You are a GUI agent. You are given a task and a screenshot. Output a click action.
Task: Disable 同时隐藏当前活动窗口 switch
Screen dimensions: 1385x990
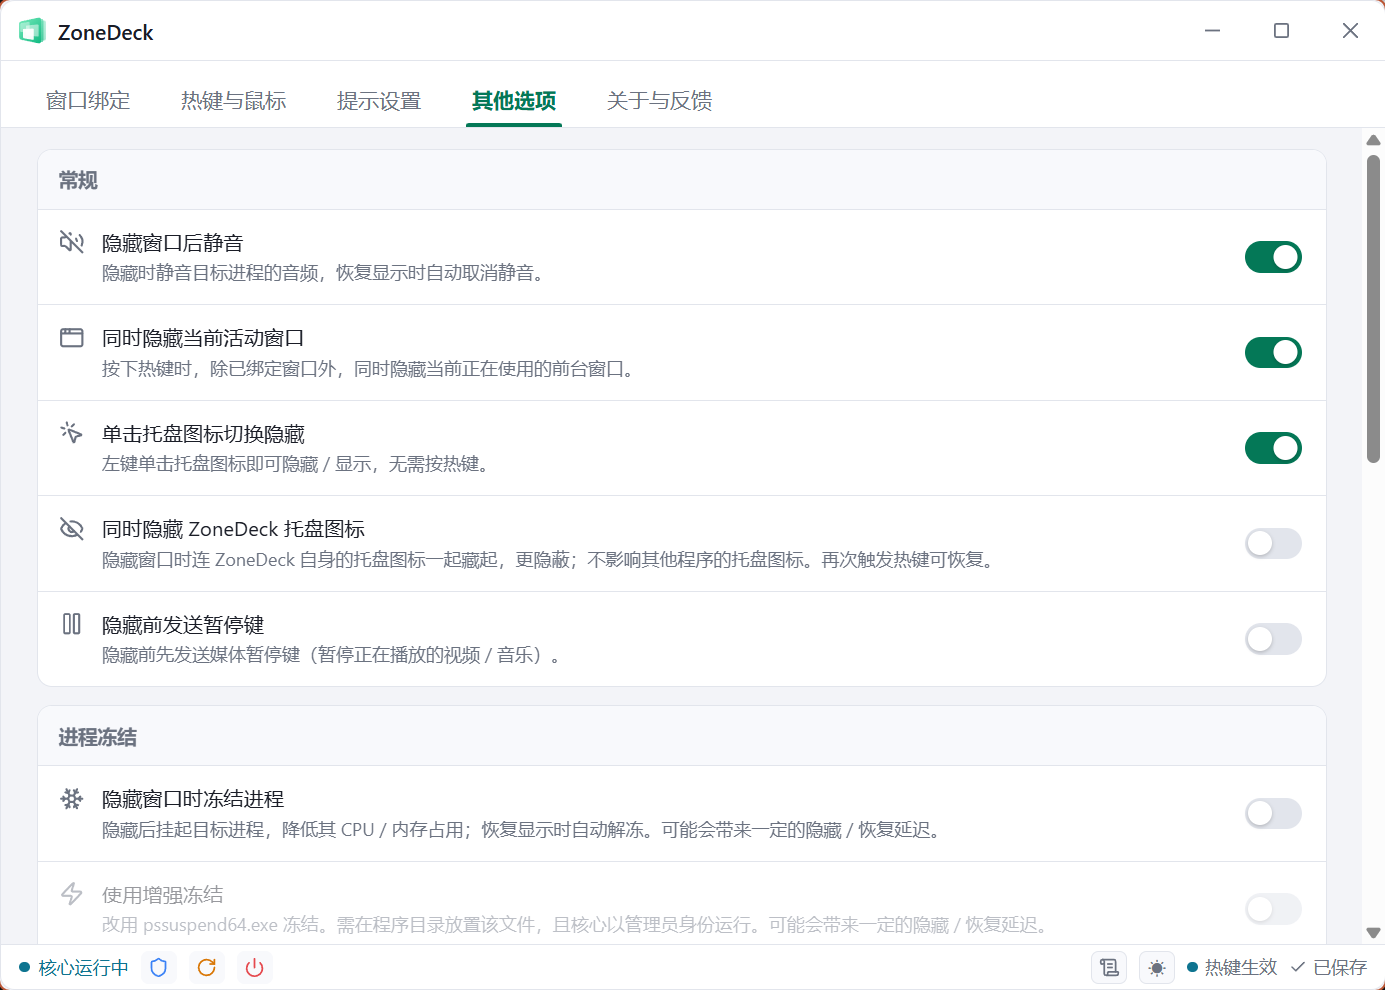[x=1273, y=352]
